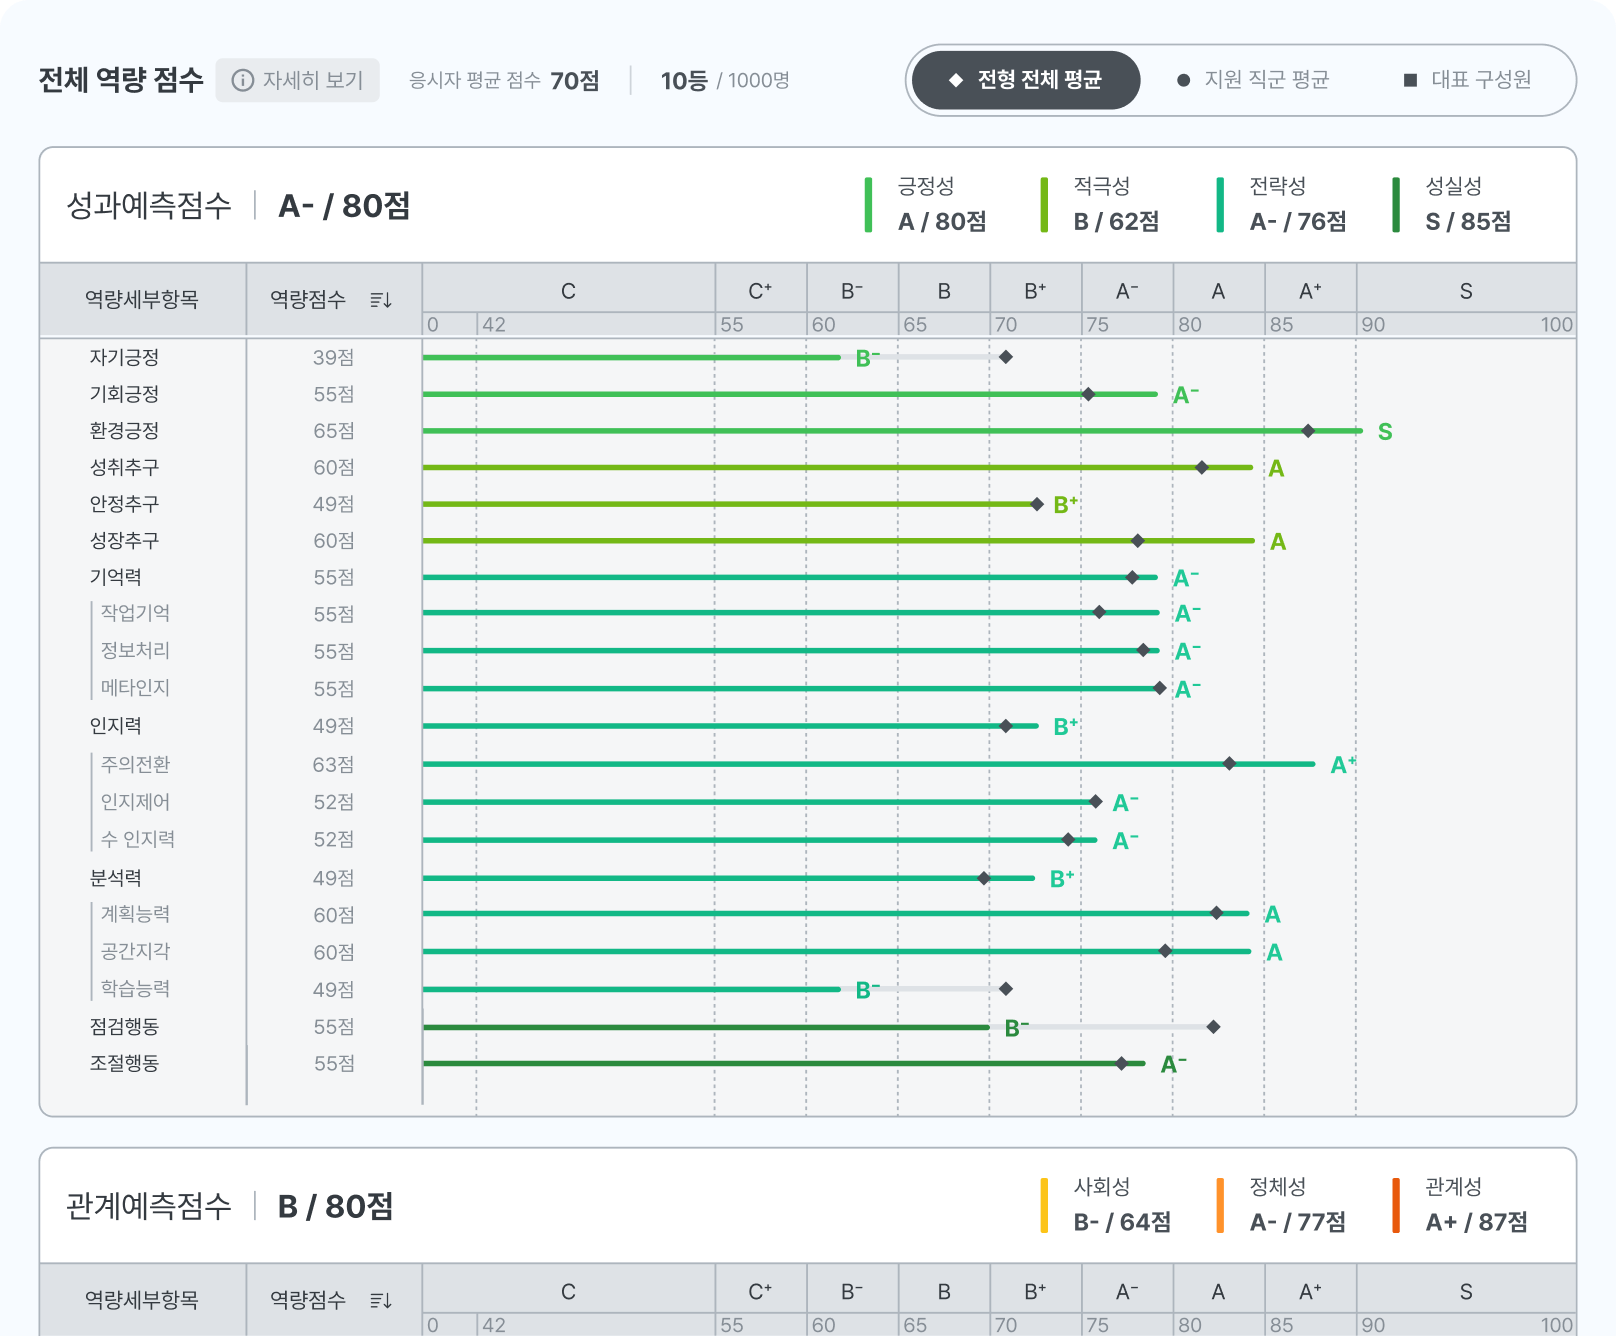Viewport: 1616px width, 1336px height.
Task: Click the 관계예측점수 B / 80점 heading
Action: (229, 1206)
